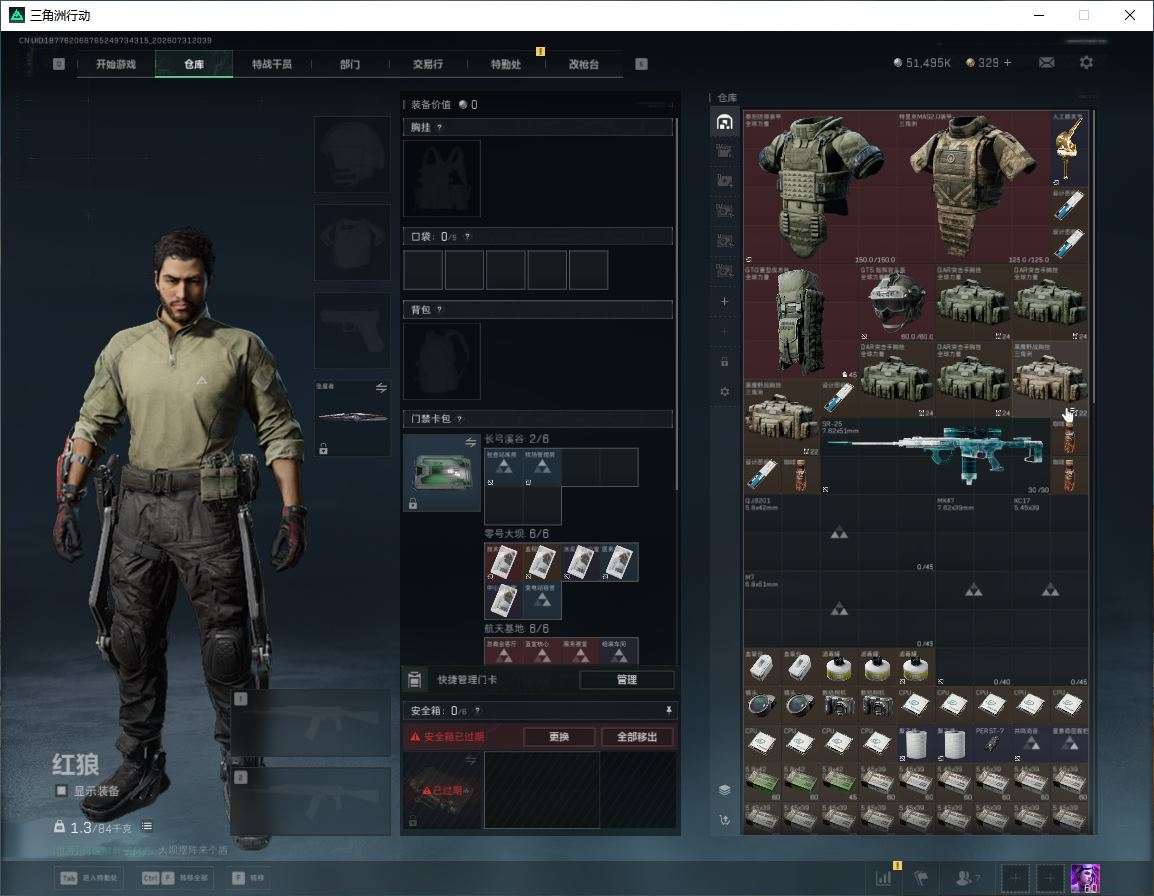1154x896 pixels.
Task: Click the Q key icon left of tabs
Action: coord(59,64)
